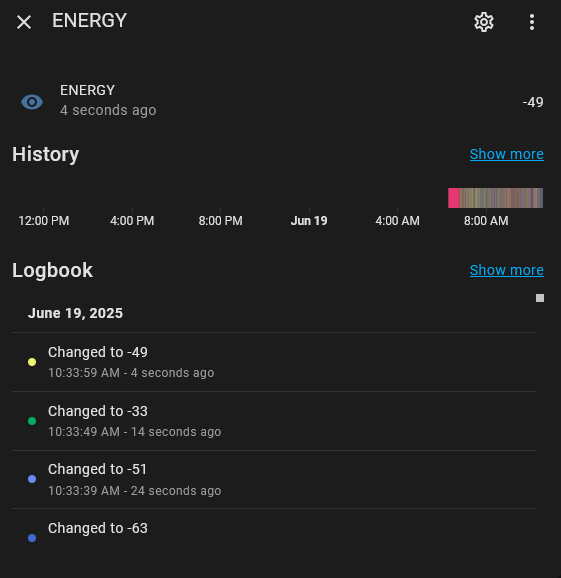The image size is (561, 578).
Task: Close the ENERGY dialog with the X icon
Action: coord(24,22)
